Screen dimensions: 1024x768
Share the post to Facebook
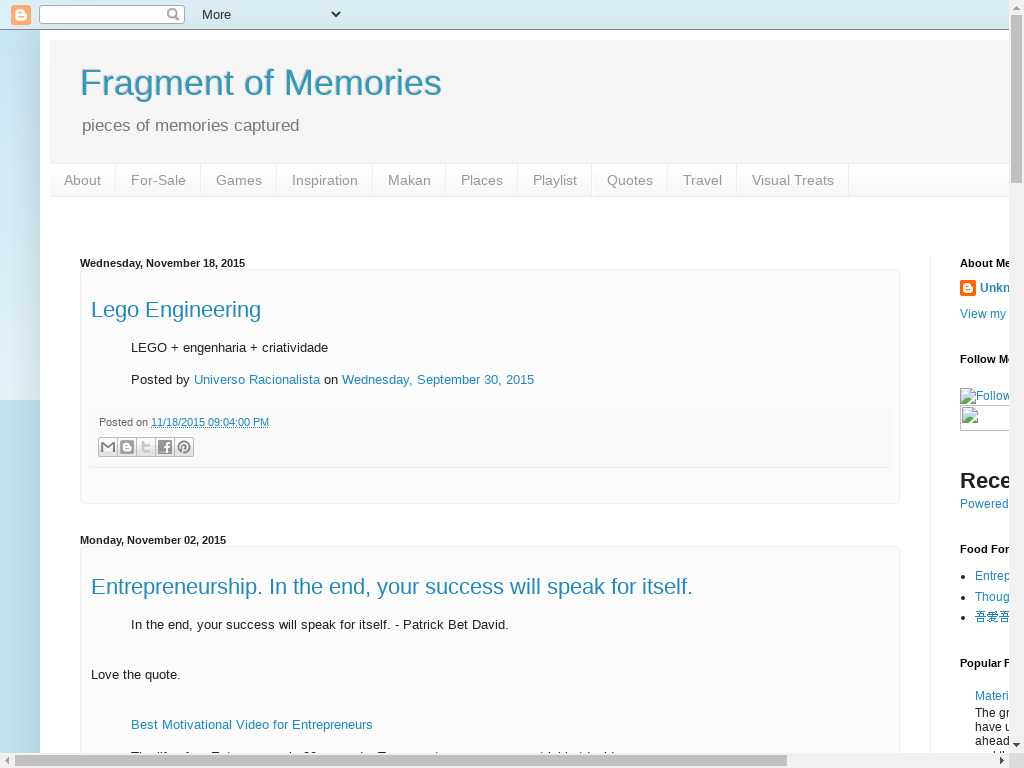coord(165,447)
